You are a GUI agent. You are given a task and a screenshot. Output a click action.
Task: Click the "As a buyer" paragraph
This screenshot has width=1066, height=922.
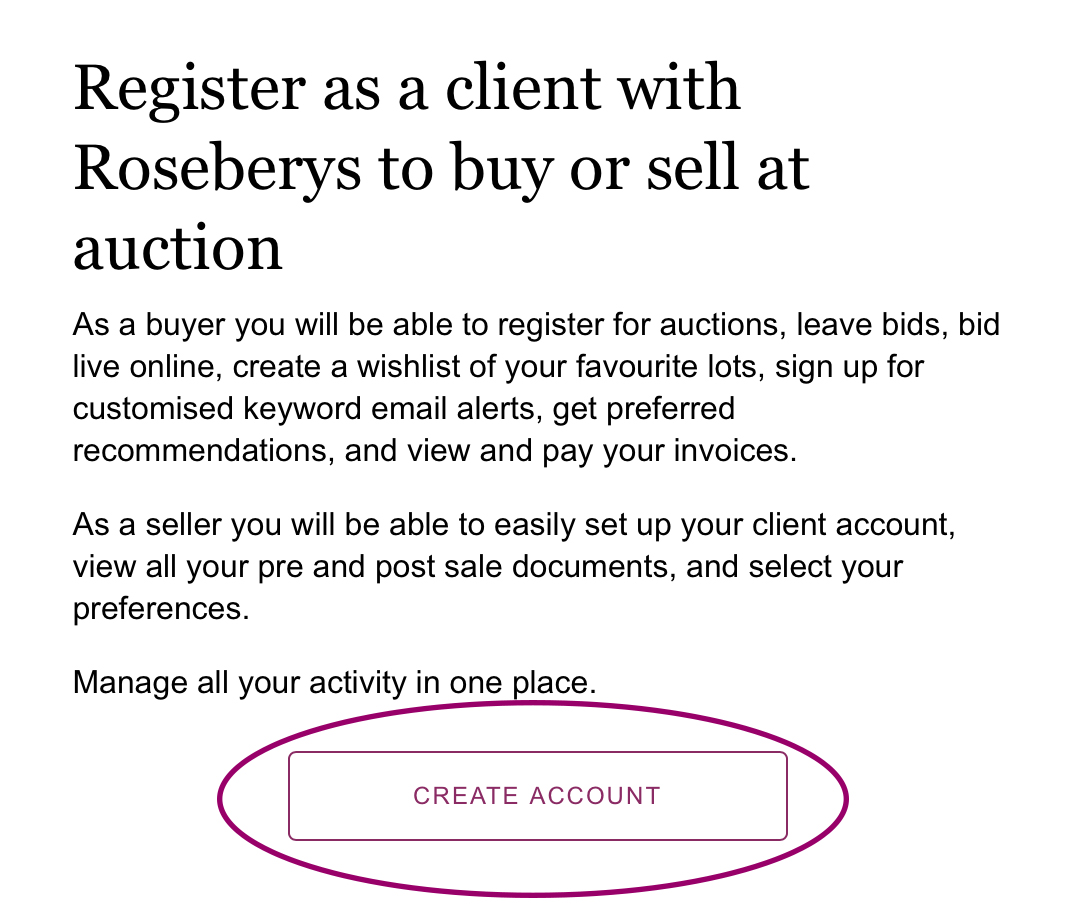536,387
